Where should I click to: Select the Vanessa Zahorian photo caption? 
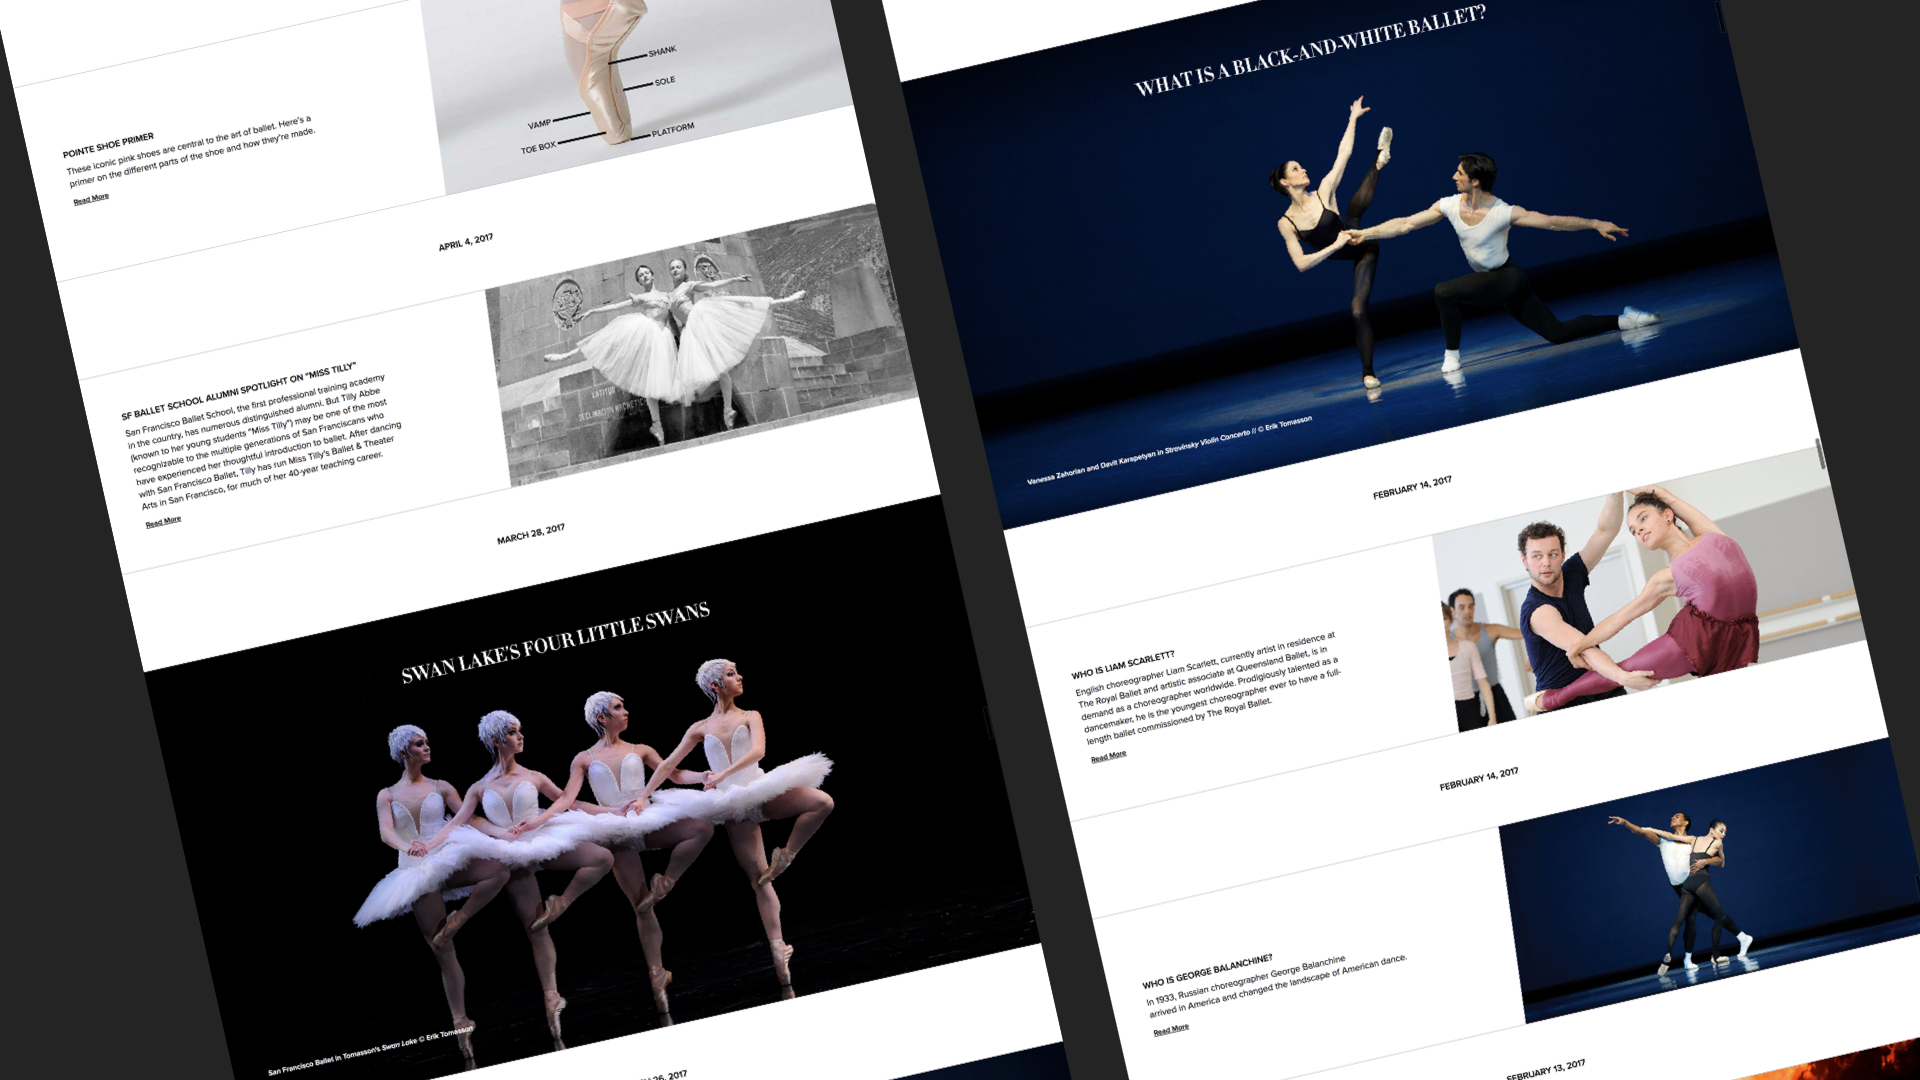coord(1169,451)
